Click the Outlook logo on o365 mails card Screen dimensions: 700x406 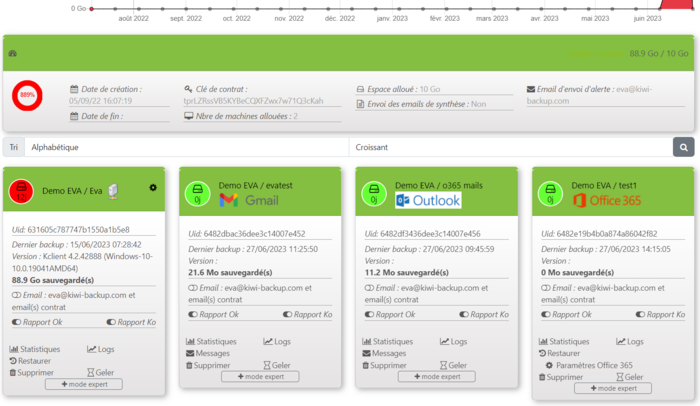pyautogui.click(x=428, y=200)
